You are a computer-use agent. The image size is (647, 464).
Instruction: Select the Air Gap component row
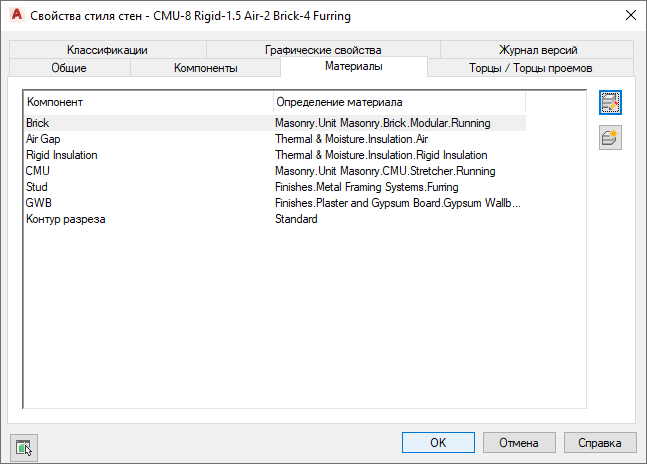[44, 139]
